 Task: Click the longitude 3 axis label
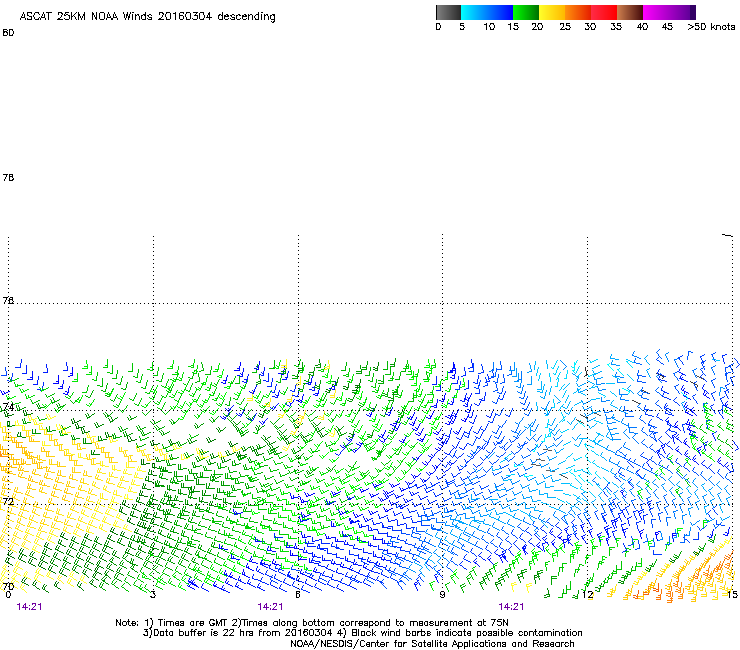[x=153, y=595]
